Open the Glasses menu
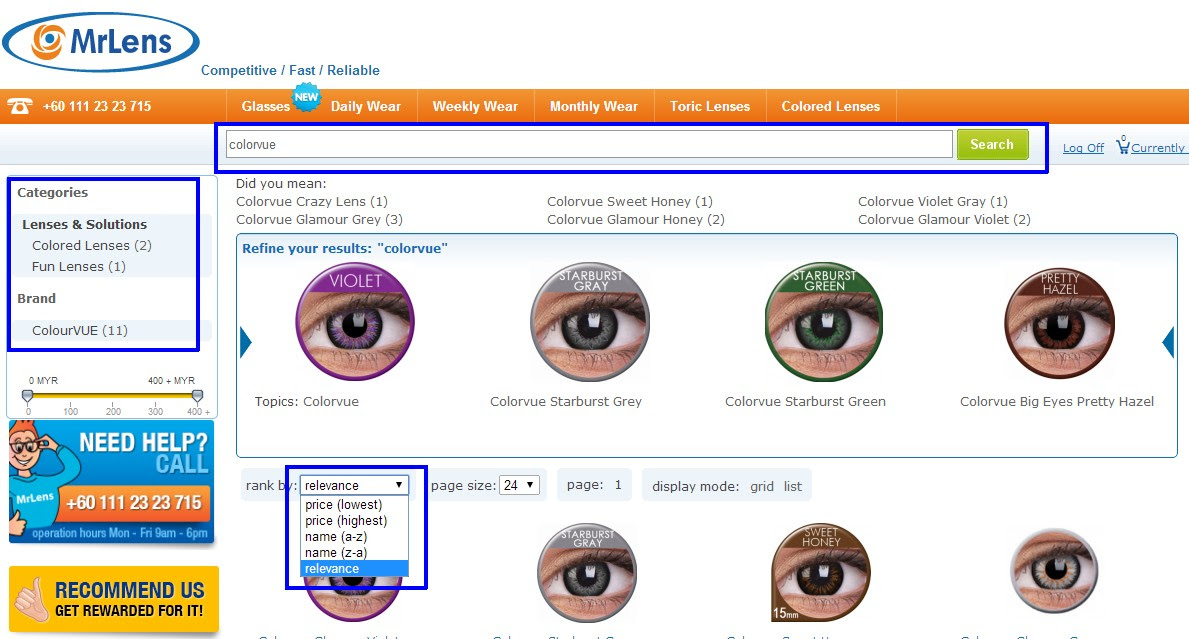This screenshot has height=639, width=1189. coord(265,106)
